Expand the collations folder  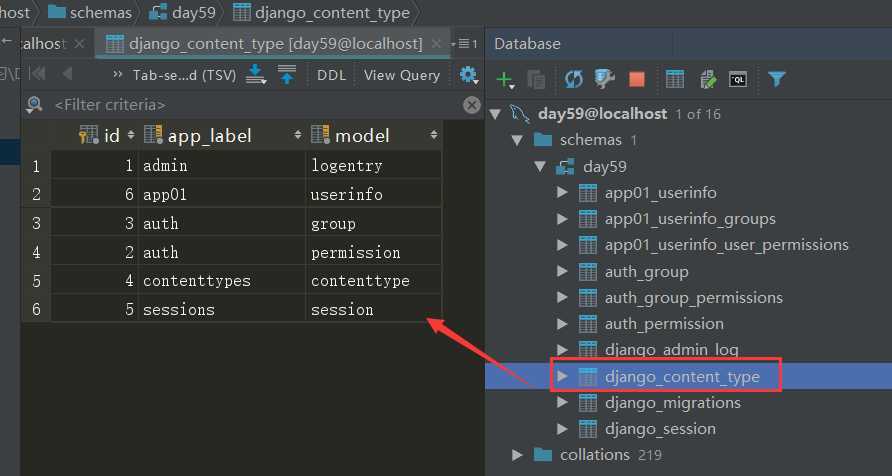click(517, 455)
